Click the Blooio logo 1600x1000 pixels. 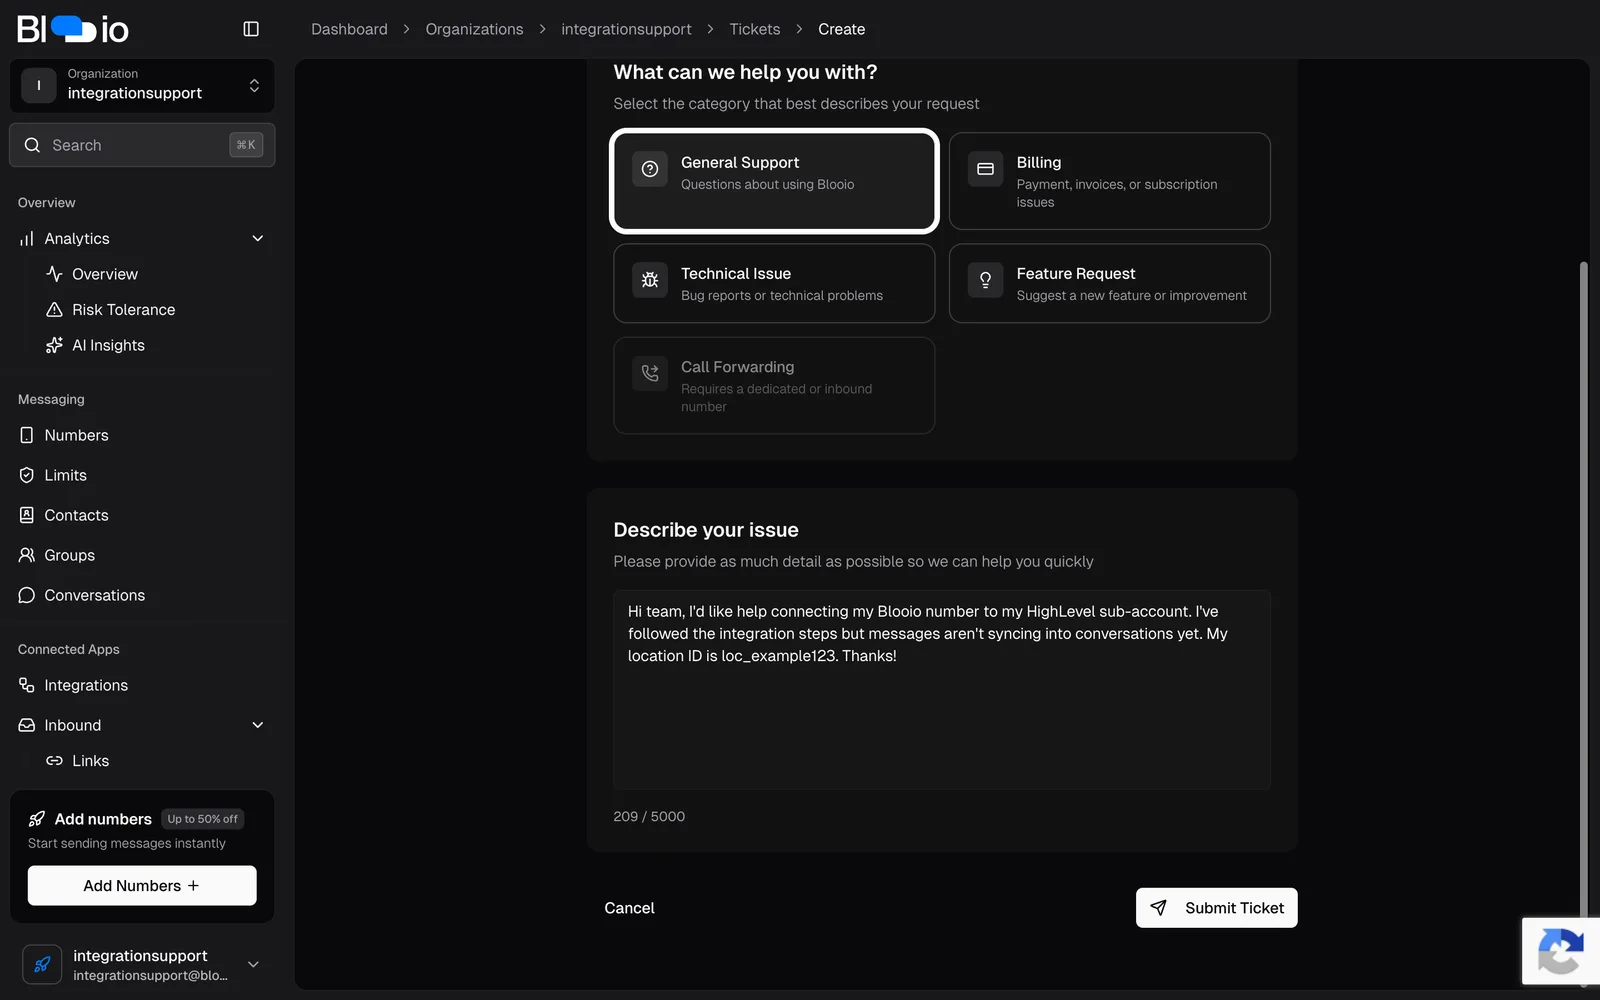pyautogui.click(x=73, y=29)
